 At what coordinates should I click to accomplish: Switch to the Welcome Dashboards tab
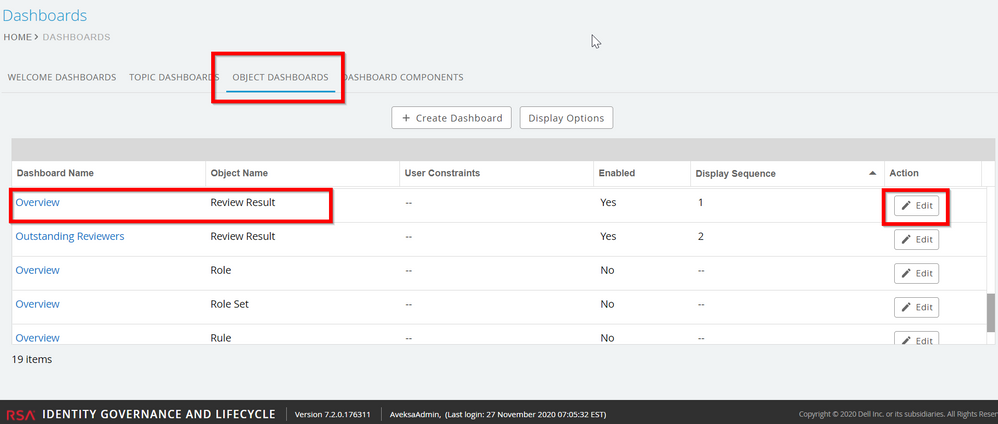(x=62, y=77)
